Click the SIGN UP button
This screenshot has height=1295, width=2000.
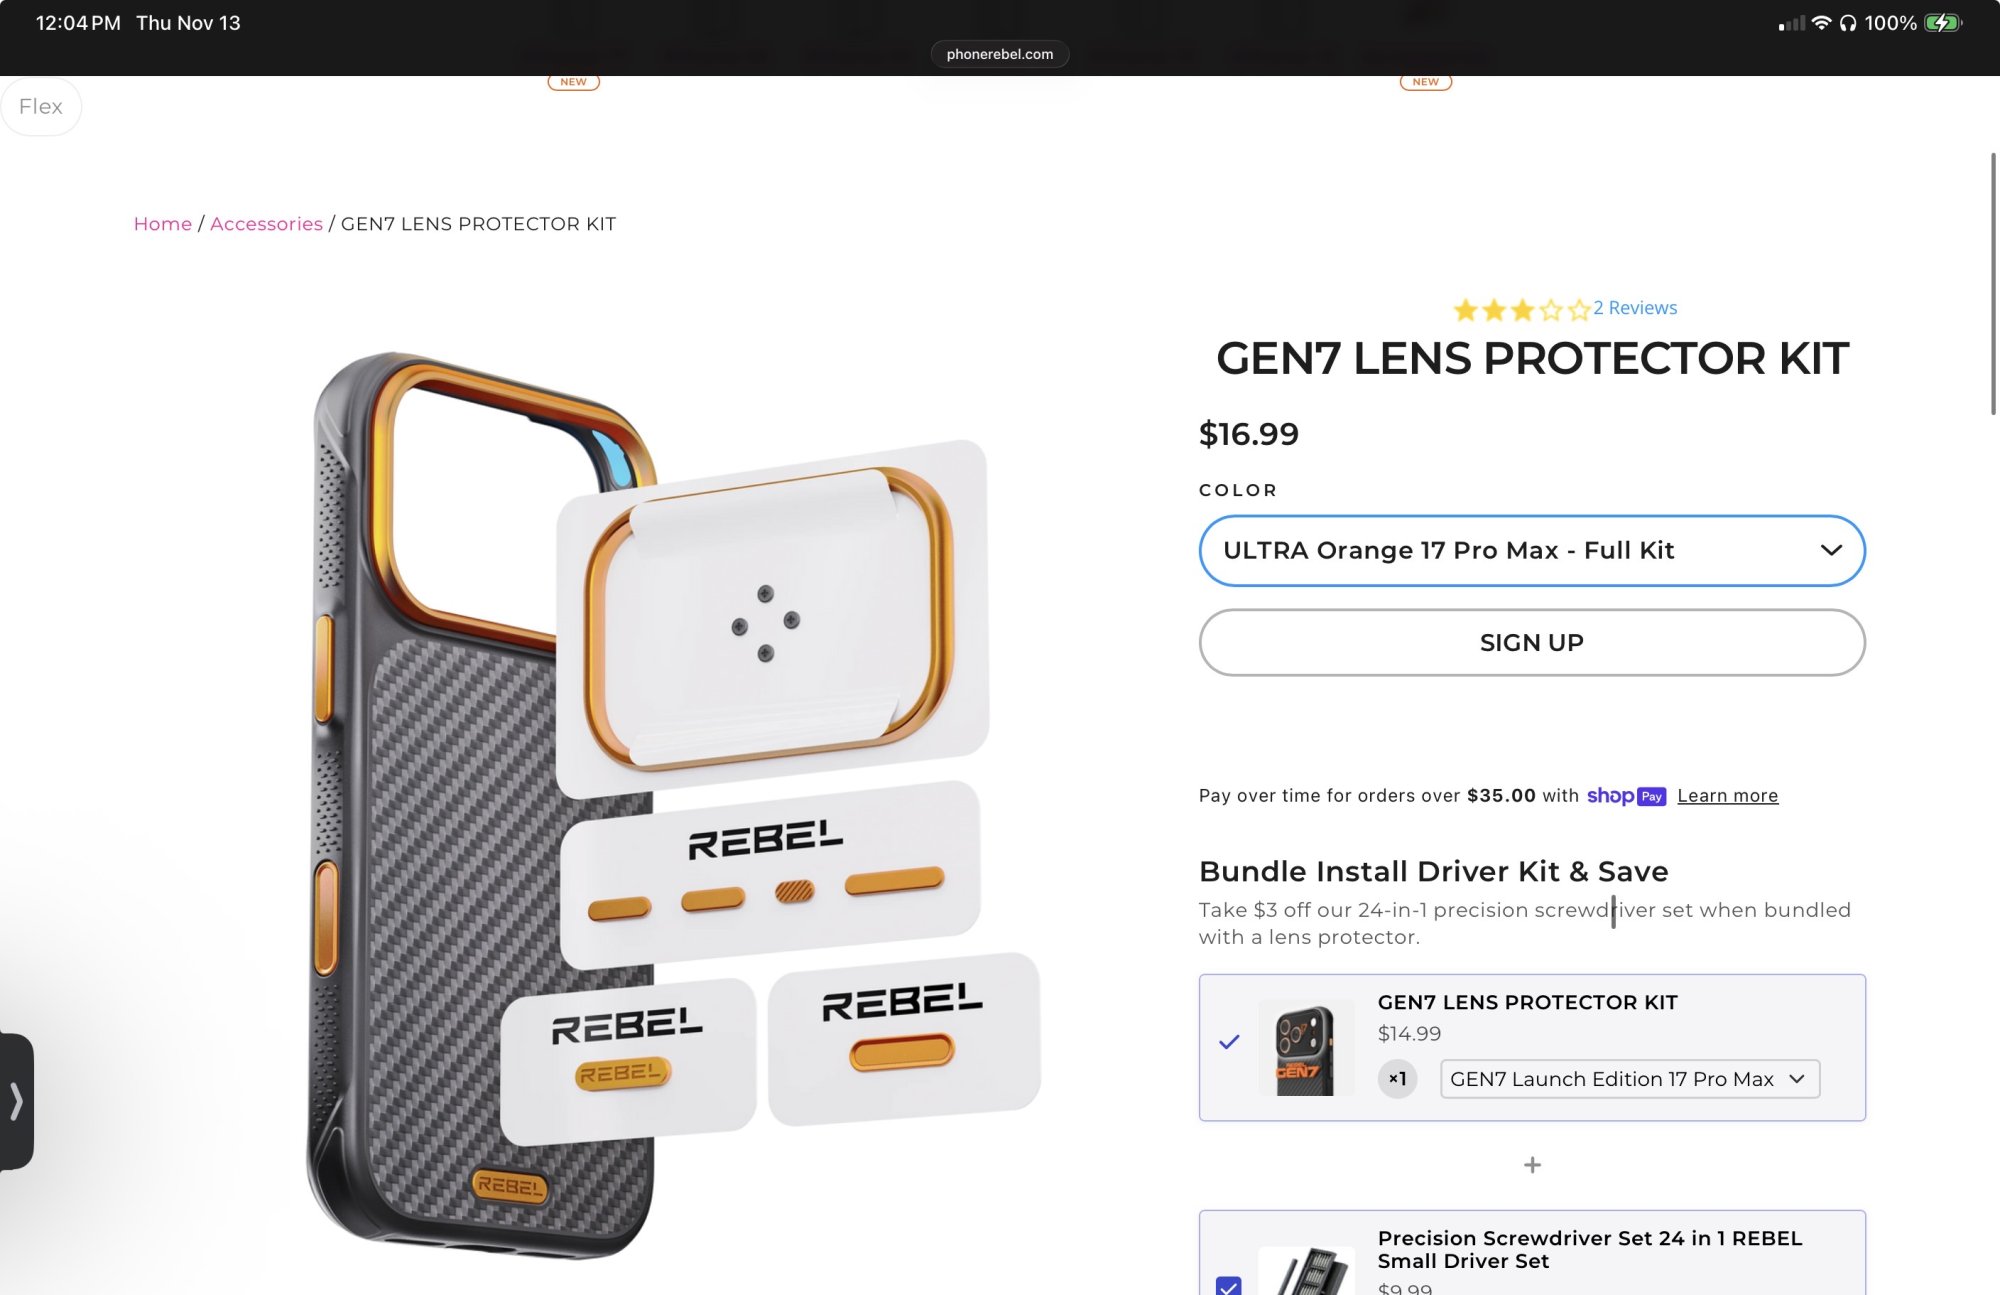point(1532,643)
